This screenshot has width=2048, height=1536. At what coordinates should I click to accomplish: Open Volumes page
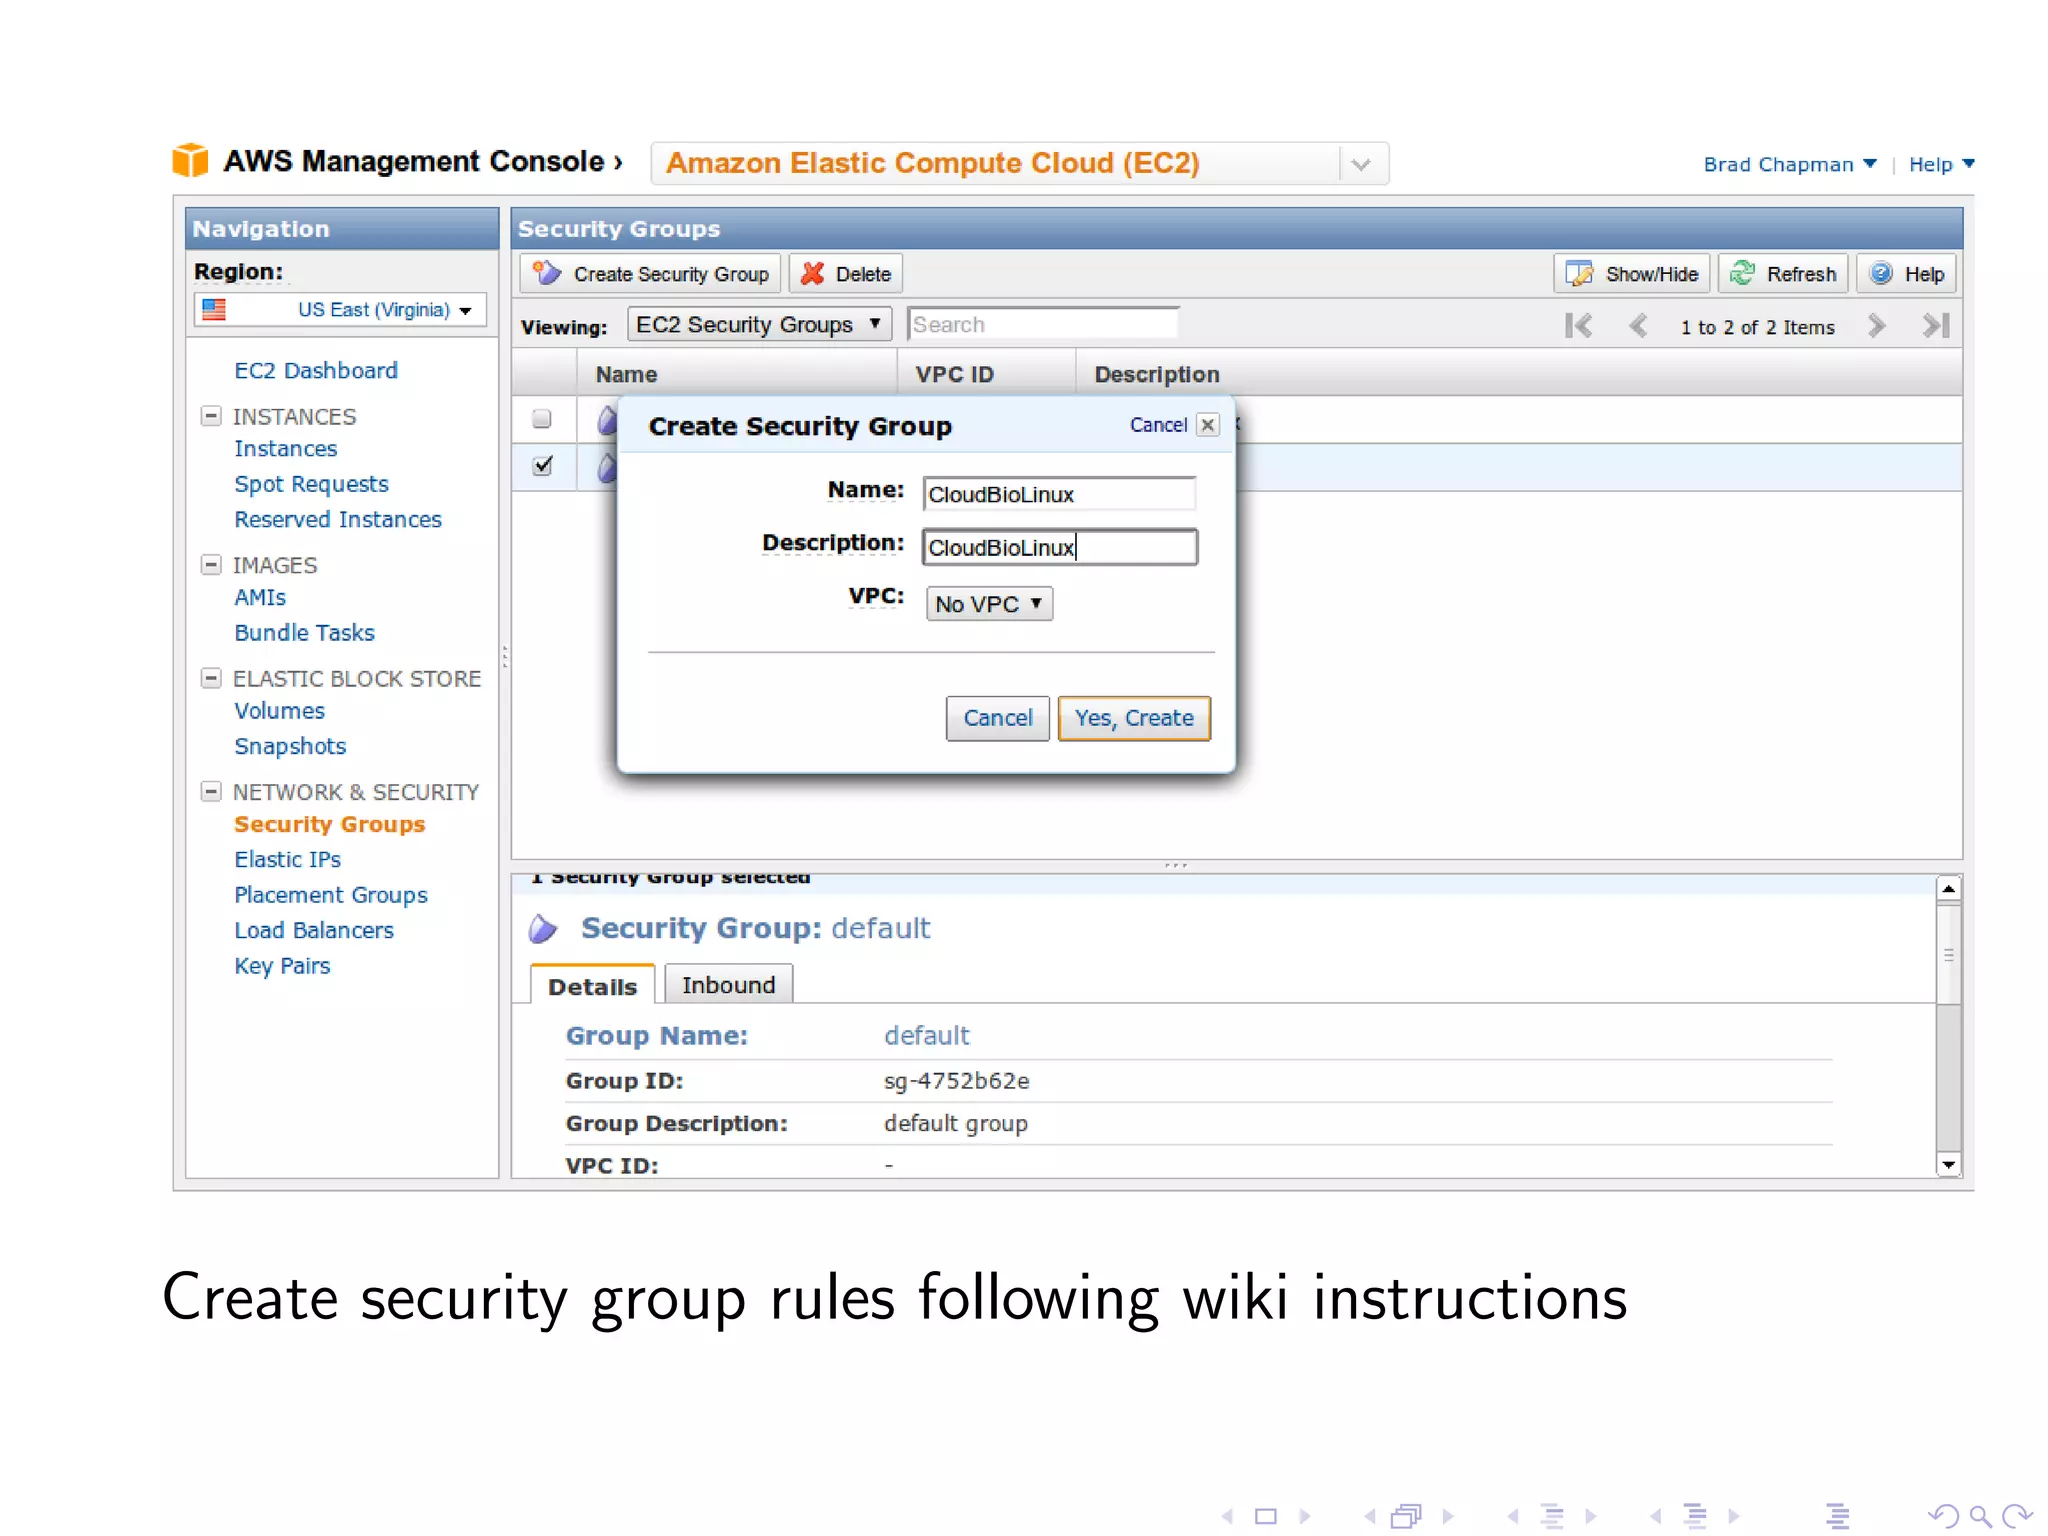[279, 710]
